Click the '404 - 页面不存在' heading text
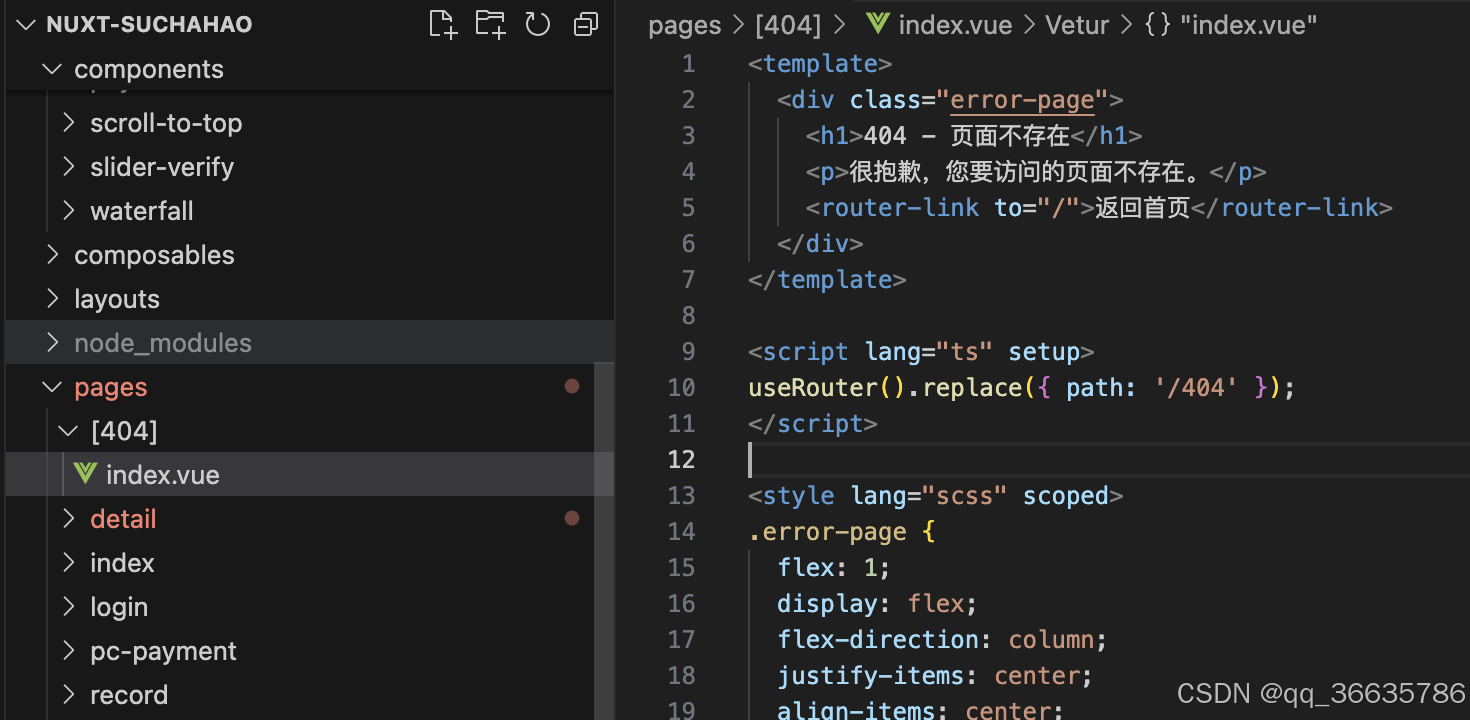1470x720 pixels. point(967,135)
